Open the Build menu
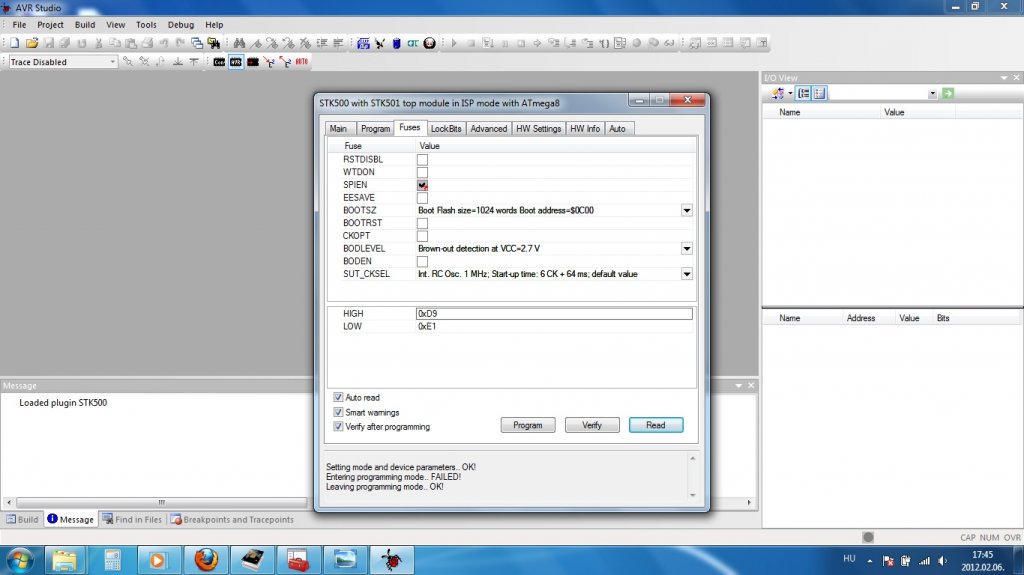This screenshot has width=1024, height=575. click(x=85, y=25)
